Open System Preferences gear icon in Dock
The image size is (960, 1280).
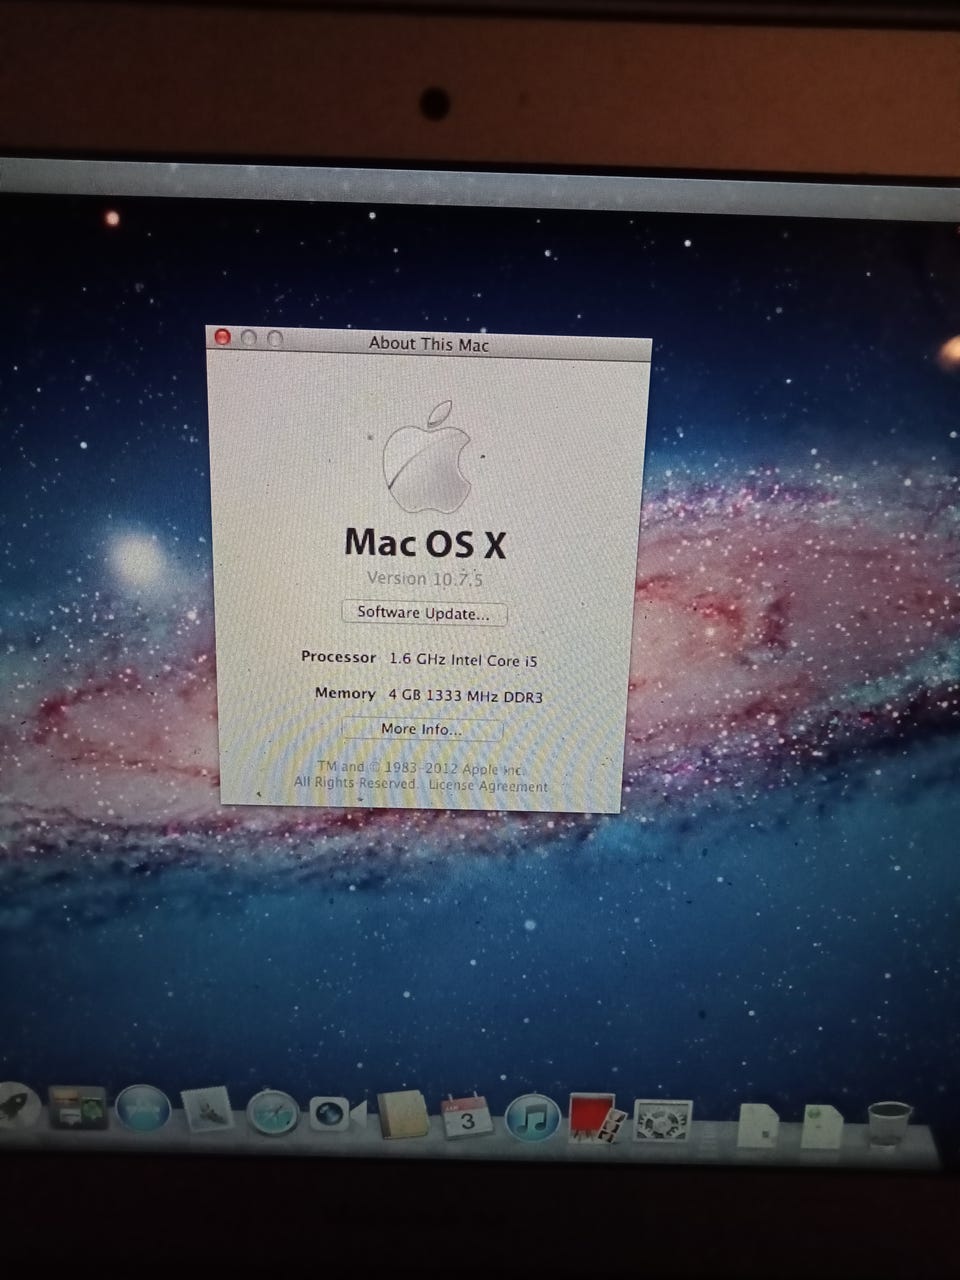662,1121
